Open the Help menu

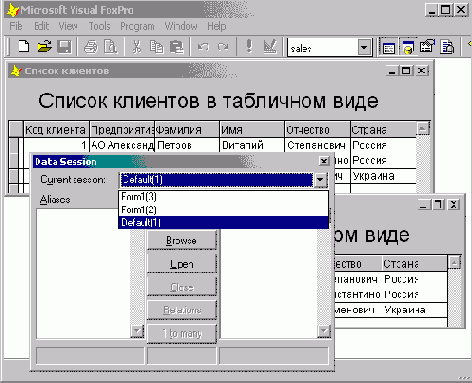coord(217,26)
